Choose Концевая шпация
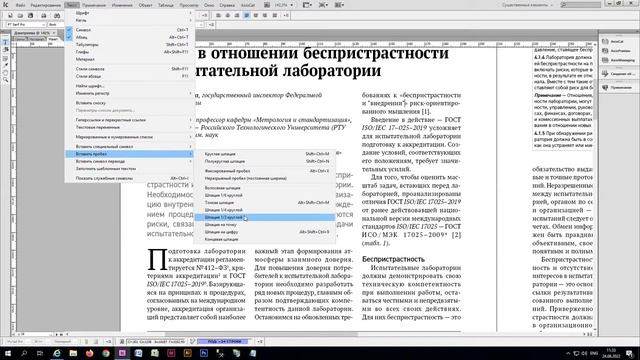Screen dimensions: 640x360 click(264, 239)
